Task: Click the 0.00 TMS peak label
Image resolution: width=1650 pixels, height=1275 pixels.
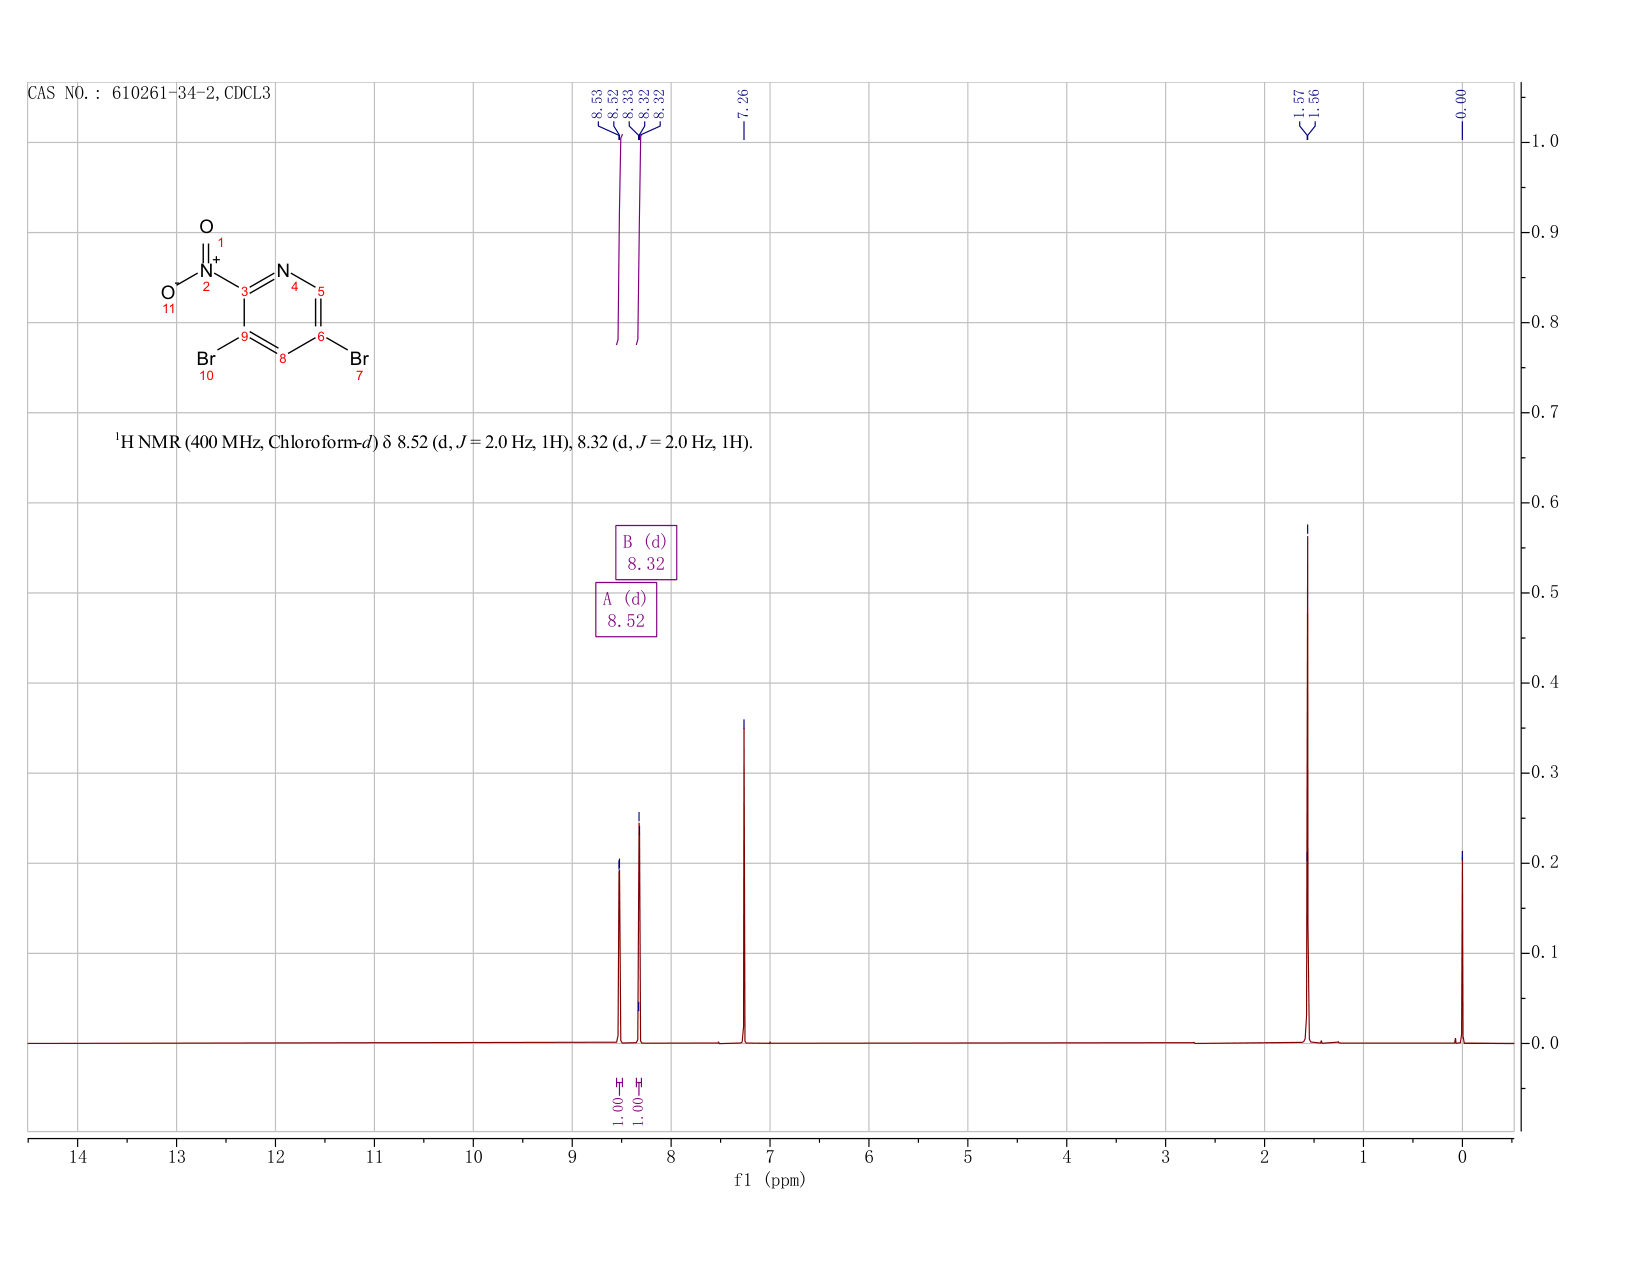Action: pos(1461,100)
